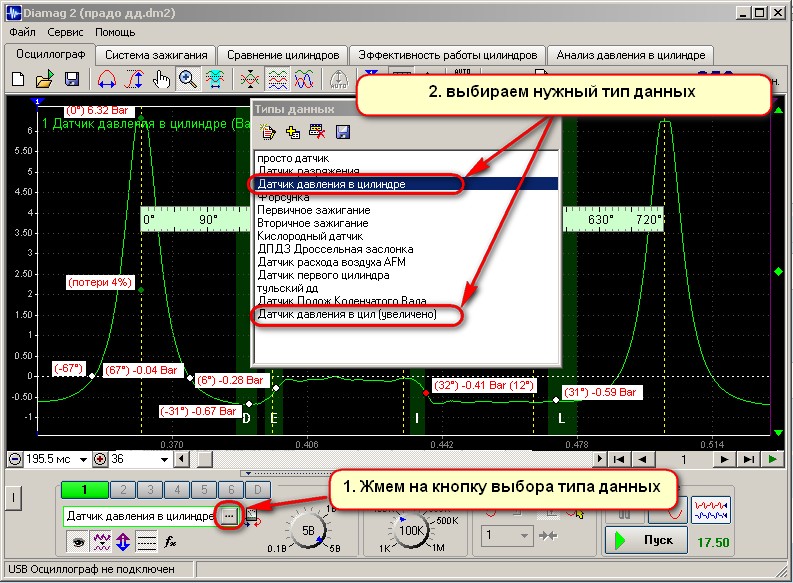Screen dimensions: 793x583
Task: Jump to the first frame
Action: pyautogui.click(x=618, y=460)
